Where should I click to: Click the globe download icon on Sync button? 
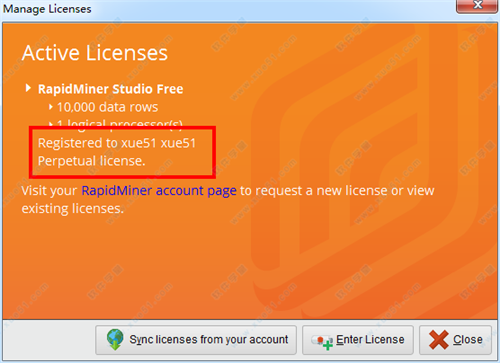point(115,339)
